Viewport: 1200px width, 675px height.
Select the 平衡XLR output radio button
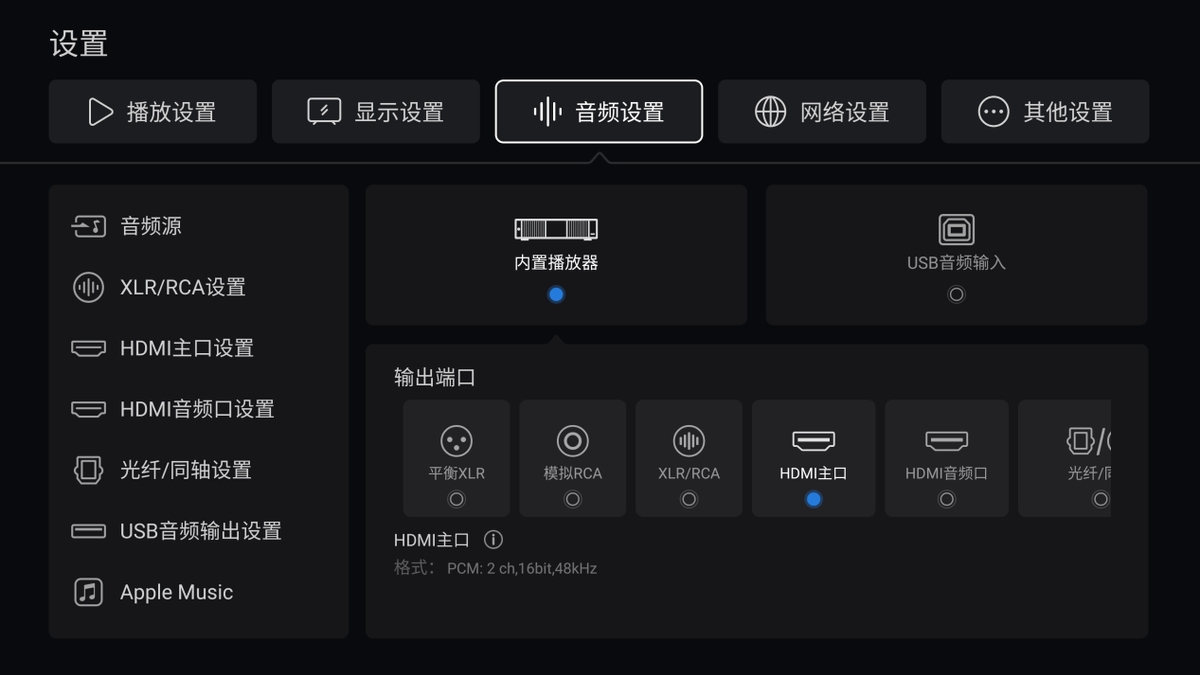(456, 499)
